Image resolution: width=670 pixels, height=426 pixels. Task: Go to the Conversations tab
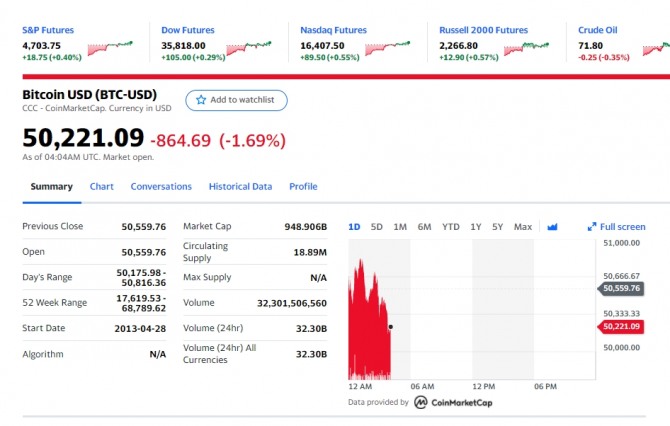pyautogui.click(x=161, y=186)
